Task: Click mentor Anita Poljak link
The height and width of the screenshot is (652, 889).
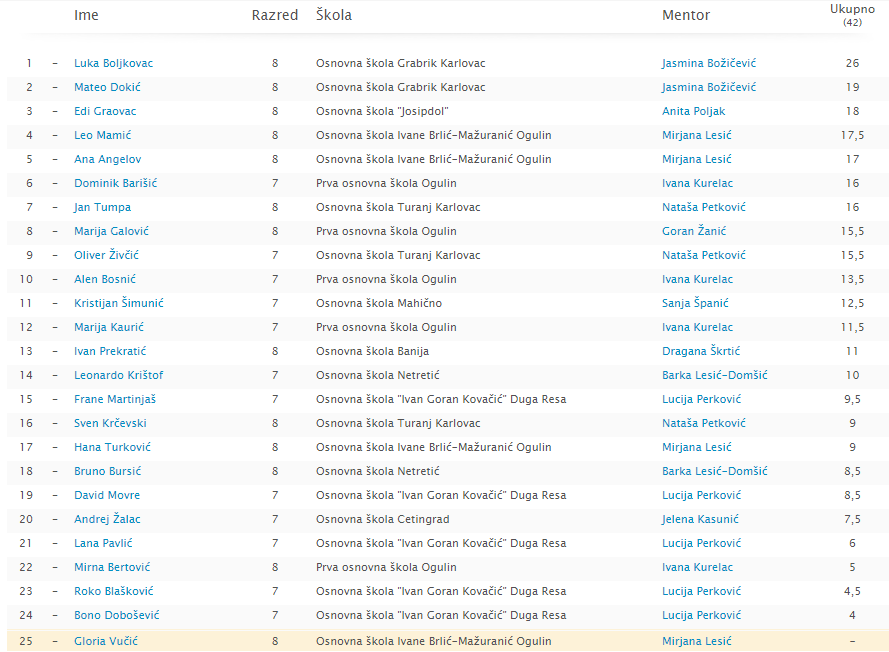Action: coord(694,111)
